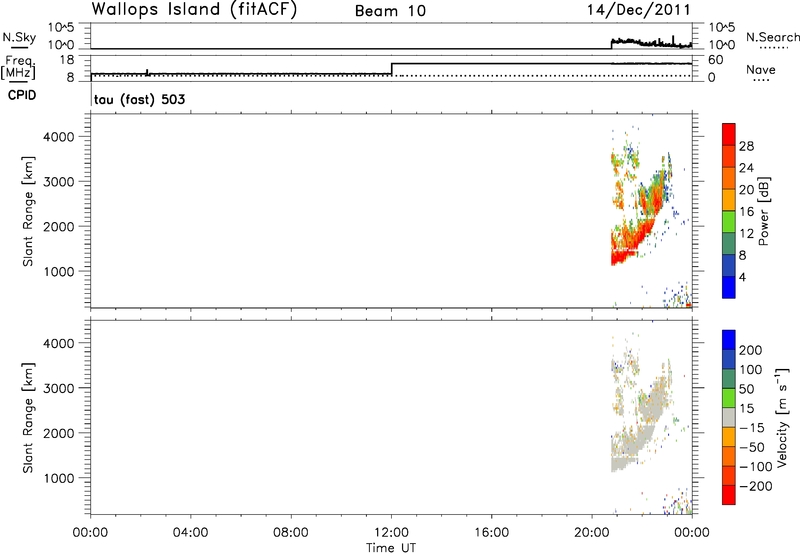Click the sky noise trace after 20:00
The height and width of the screenshot is (554, 800).
click(x=652, y=42)
